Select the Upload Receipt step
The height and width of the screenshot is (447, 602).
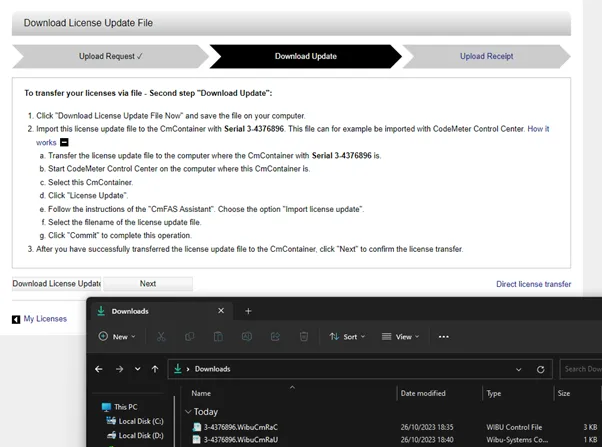[x=486, y=56]
